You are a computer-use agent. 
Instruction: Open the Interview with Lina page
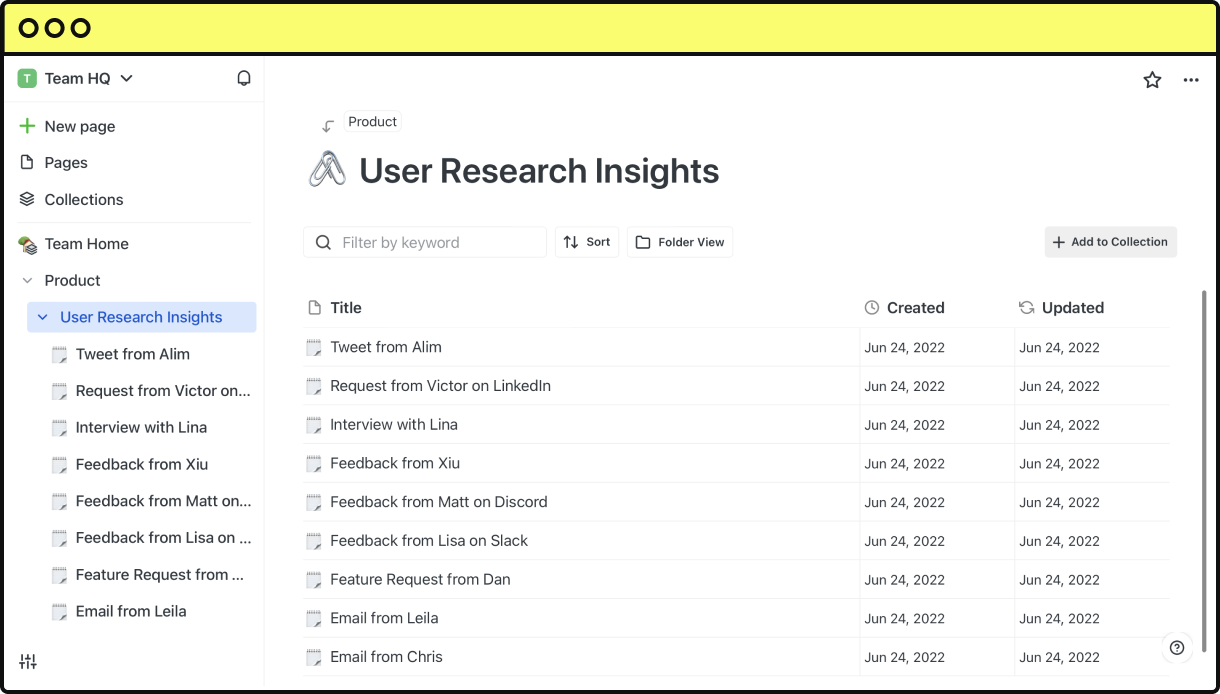coord(393,424)
